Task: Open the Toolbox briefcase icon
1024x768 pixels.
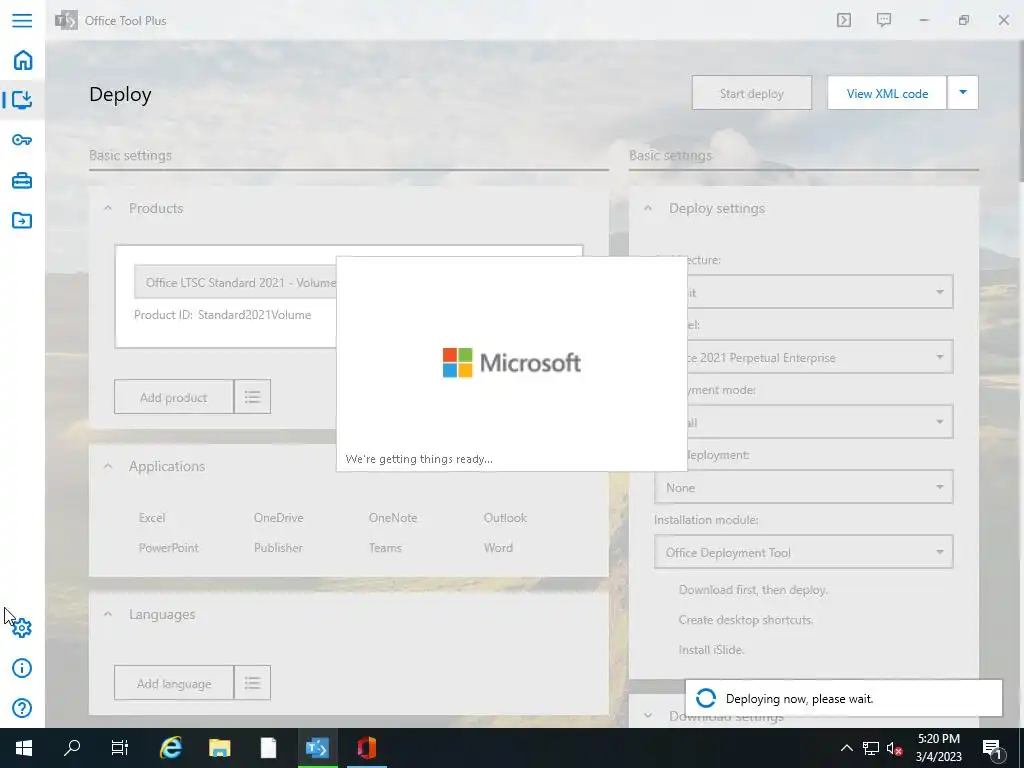Action: point(22,180)
